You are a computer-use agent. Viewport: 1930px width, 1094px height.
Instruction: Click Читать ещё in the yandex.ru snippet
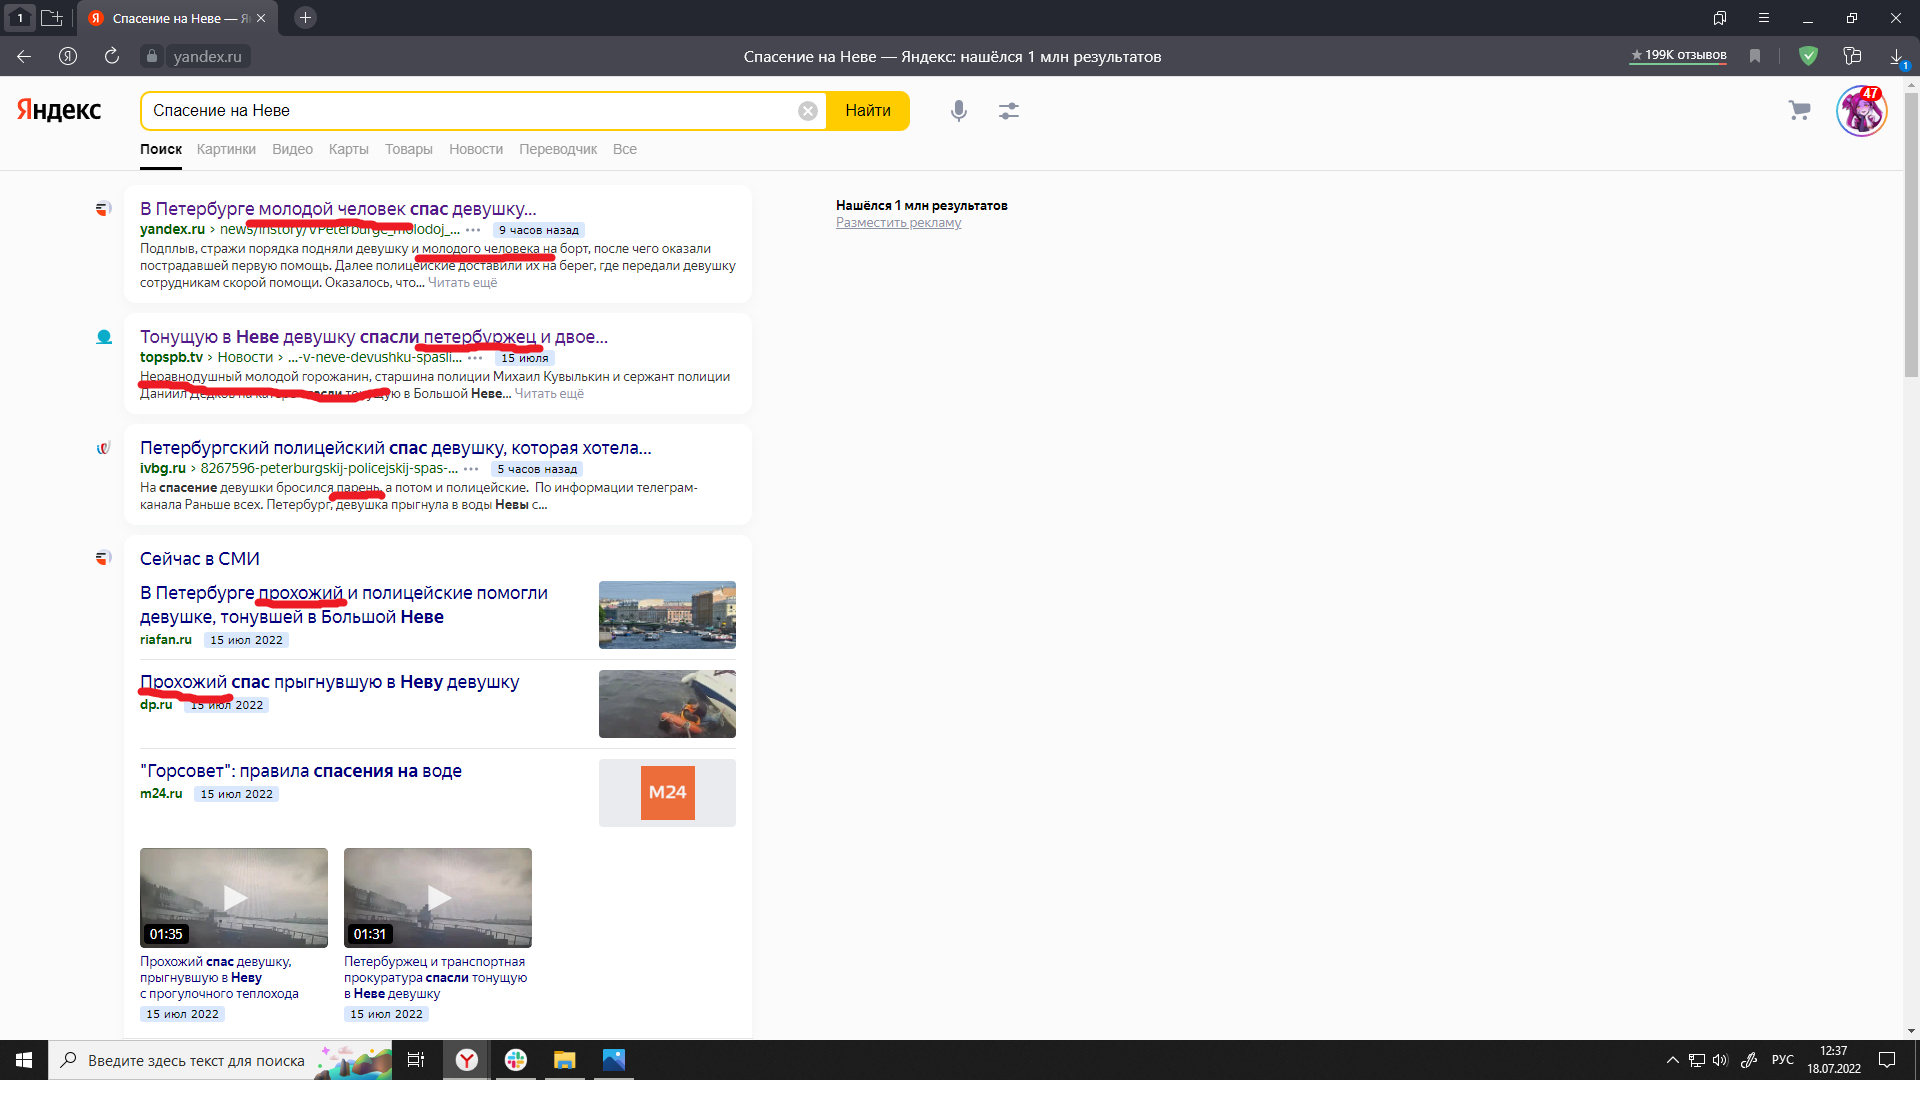point(462,283)
